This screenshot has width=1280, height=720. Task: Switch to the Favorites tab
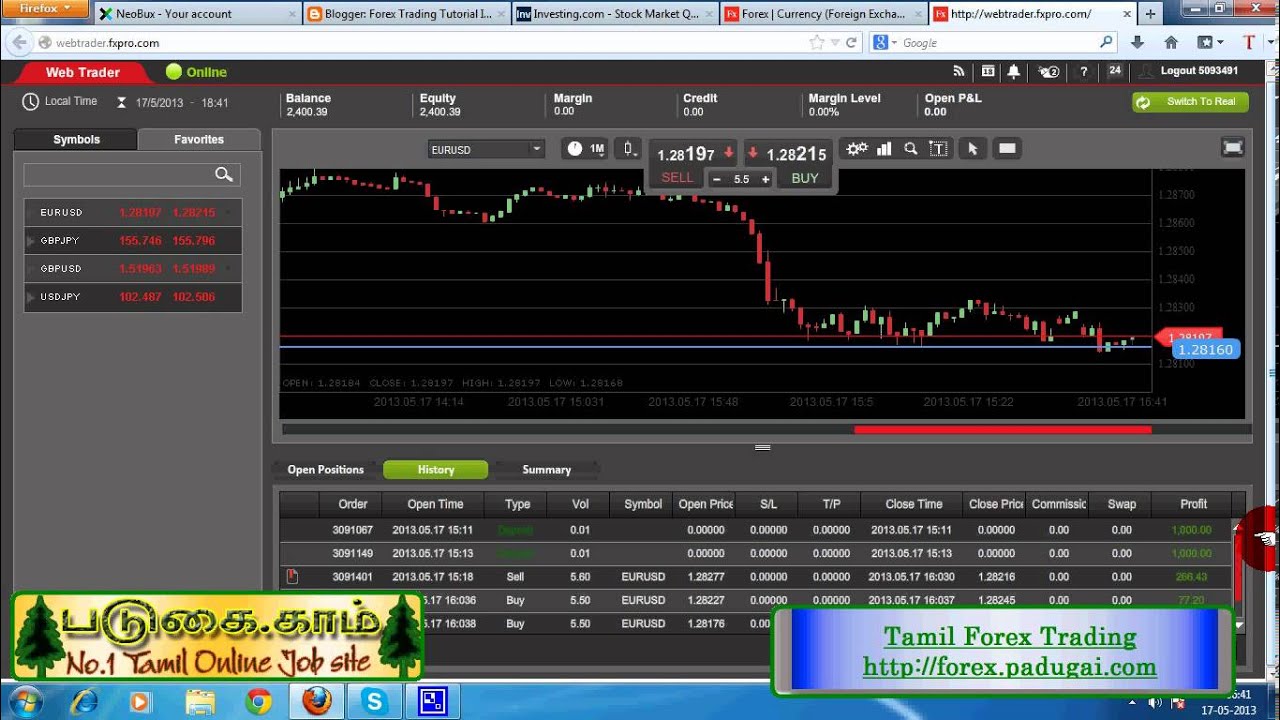tap(199, 139)
